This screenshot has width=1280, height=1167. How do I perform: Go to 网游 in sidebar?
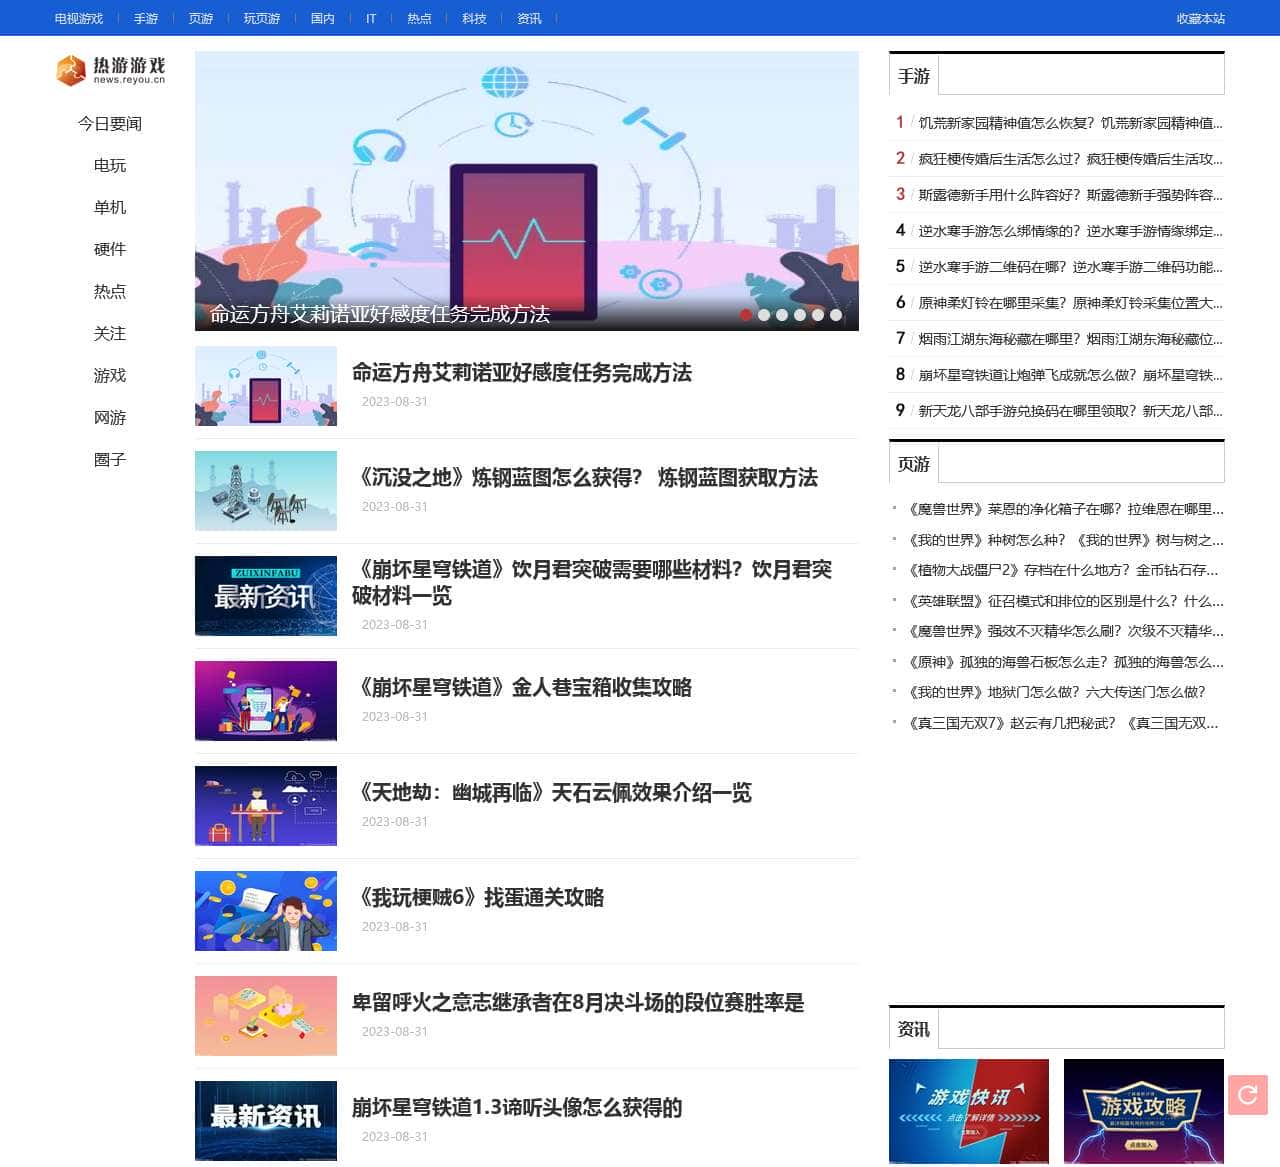coord(110,418)
